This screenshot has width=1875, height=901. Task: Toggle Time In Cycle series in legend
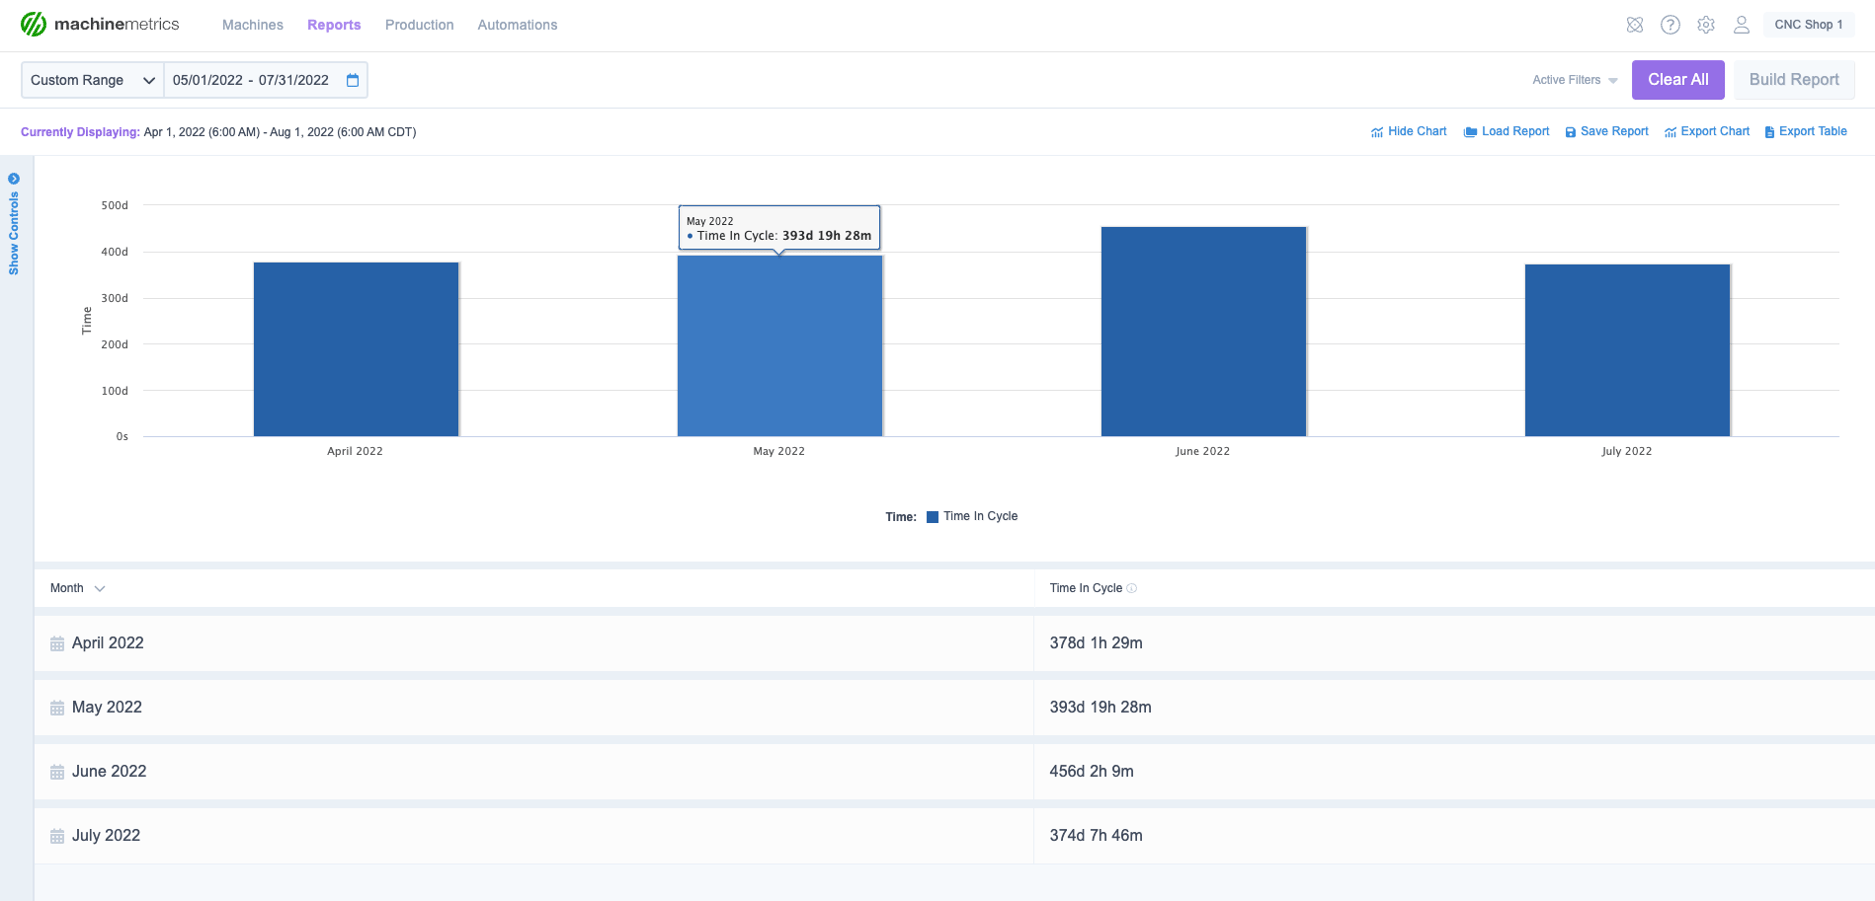pyautogui.click(x=971, y=517)
